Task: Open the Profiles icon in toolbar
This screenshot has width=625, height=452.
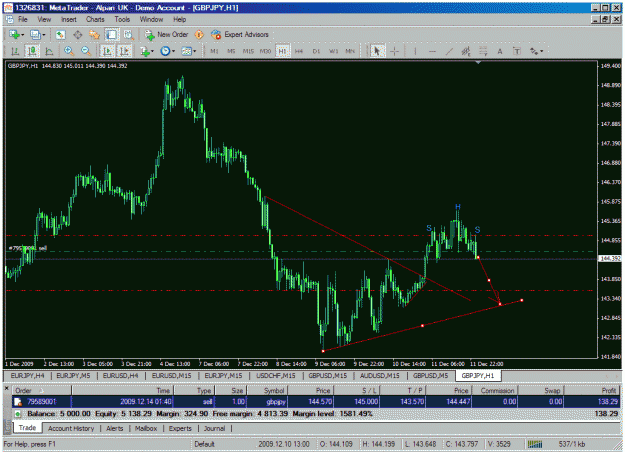Action: (35, 35)
